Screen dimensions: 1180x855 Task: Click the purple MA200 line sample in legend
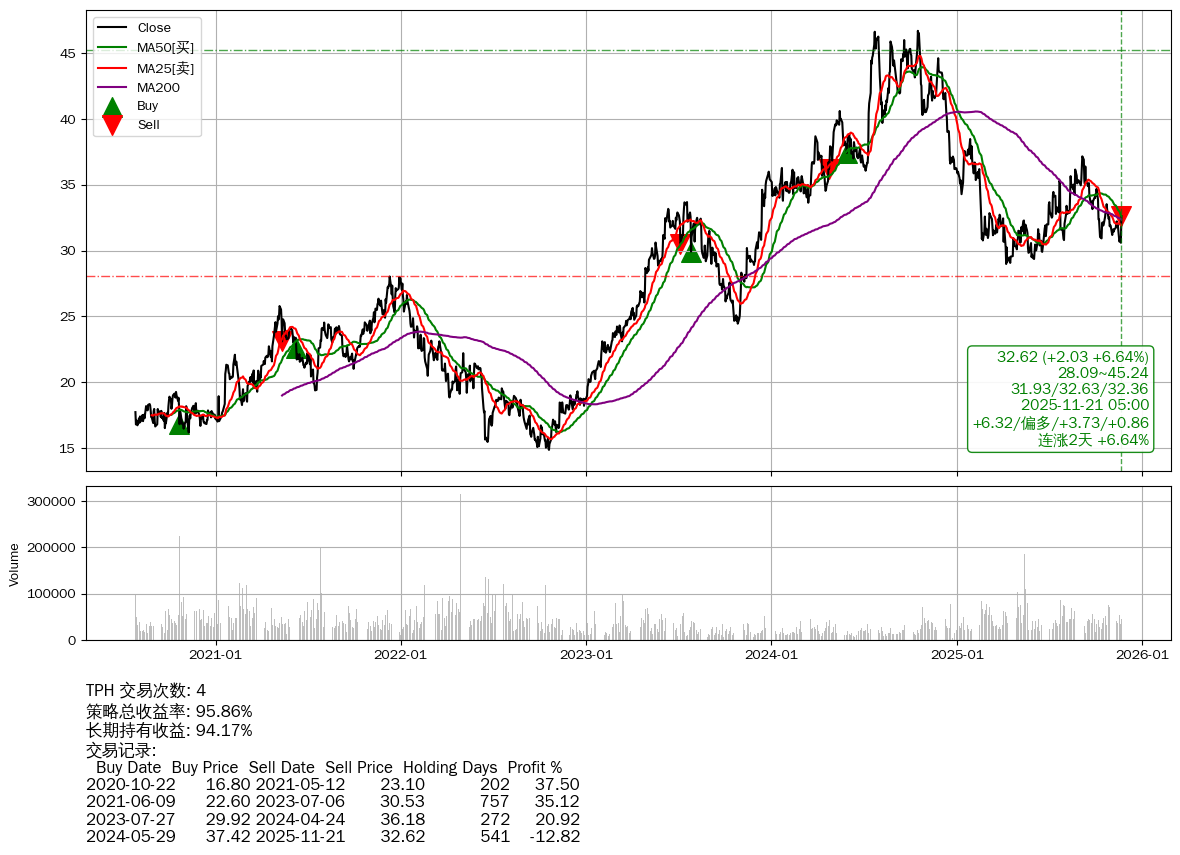113,87
